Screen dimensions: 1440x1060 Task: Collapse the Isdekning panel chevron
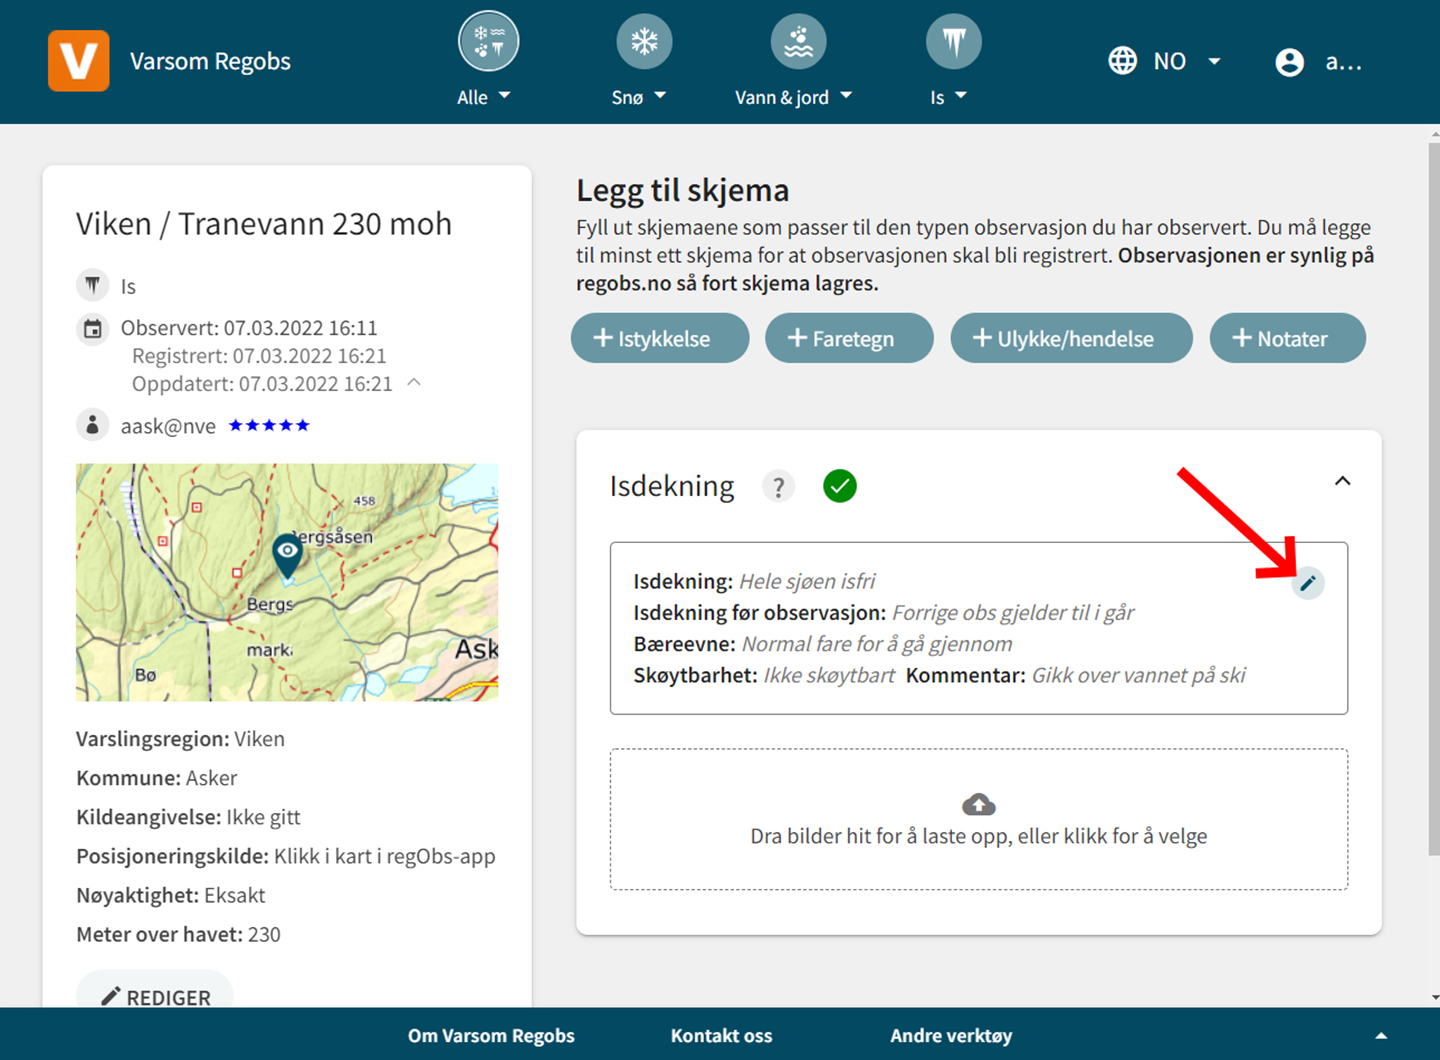pos(1342,482)
